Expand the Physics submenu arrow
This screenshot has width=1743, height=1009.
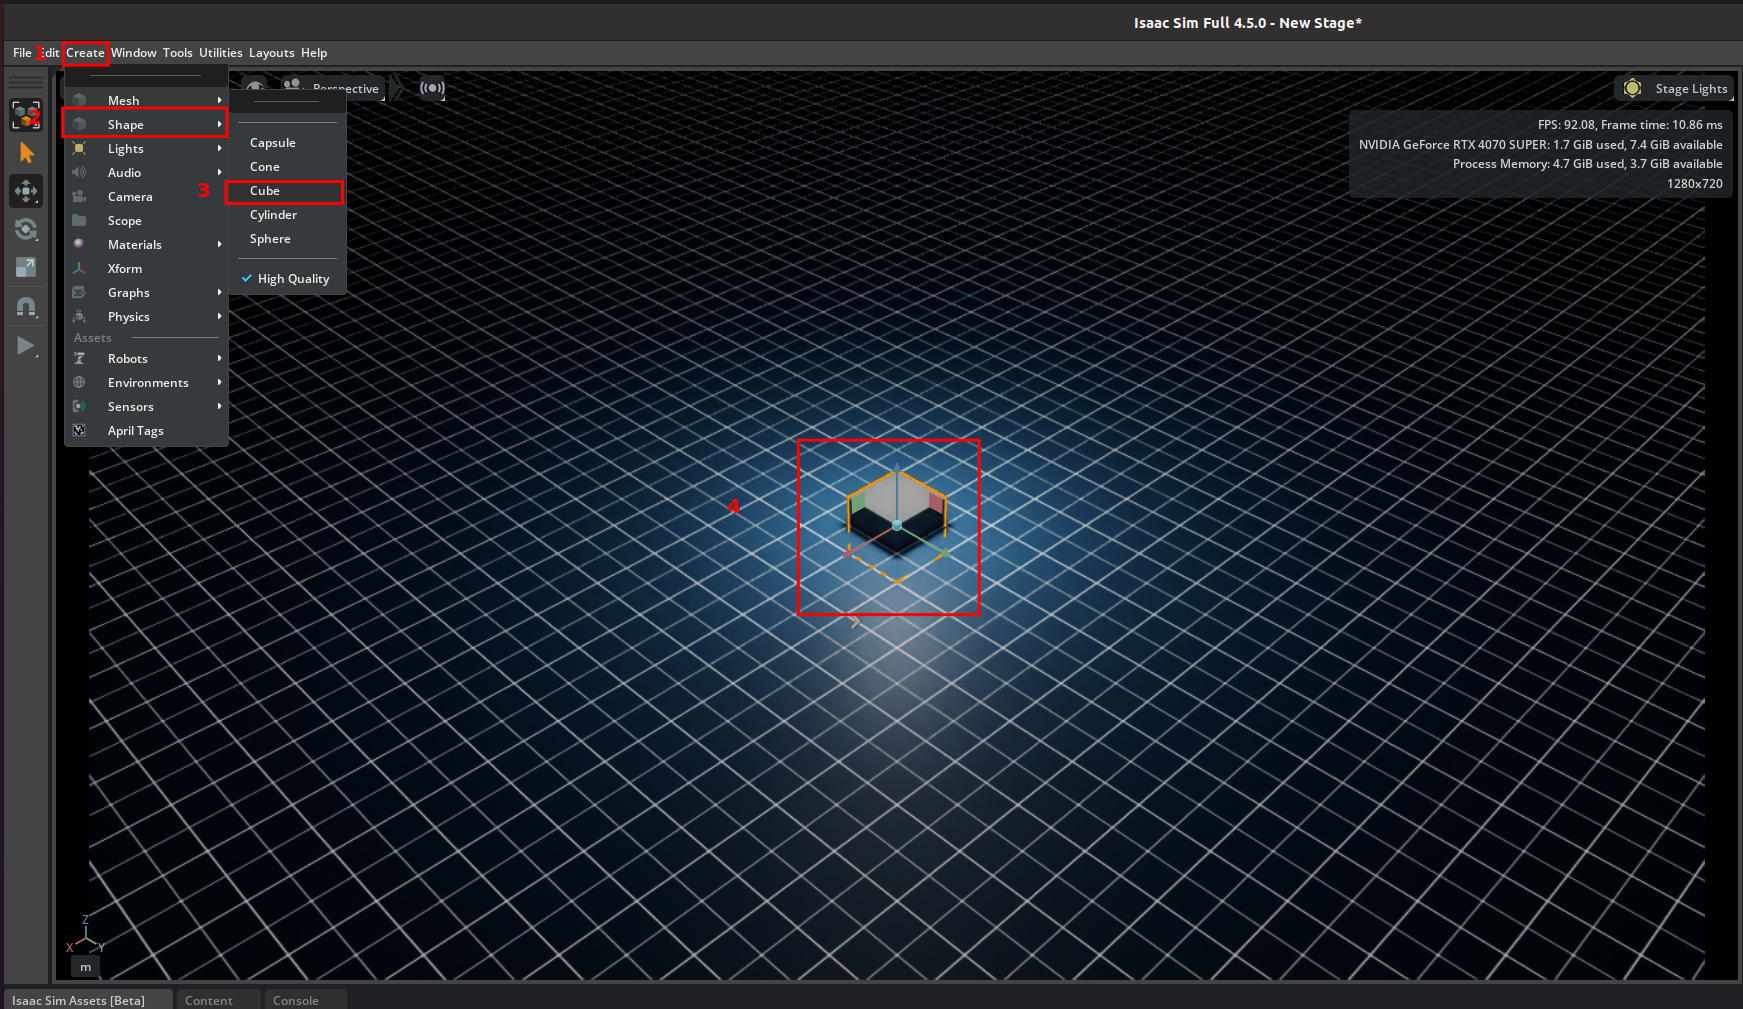219,316
